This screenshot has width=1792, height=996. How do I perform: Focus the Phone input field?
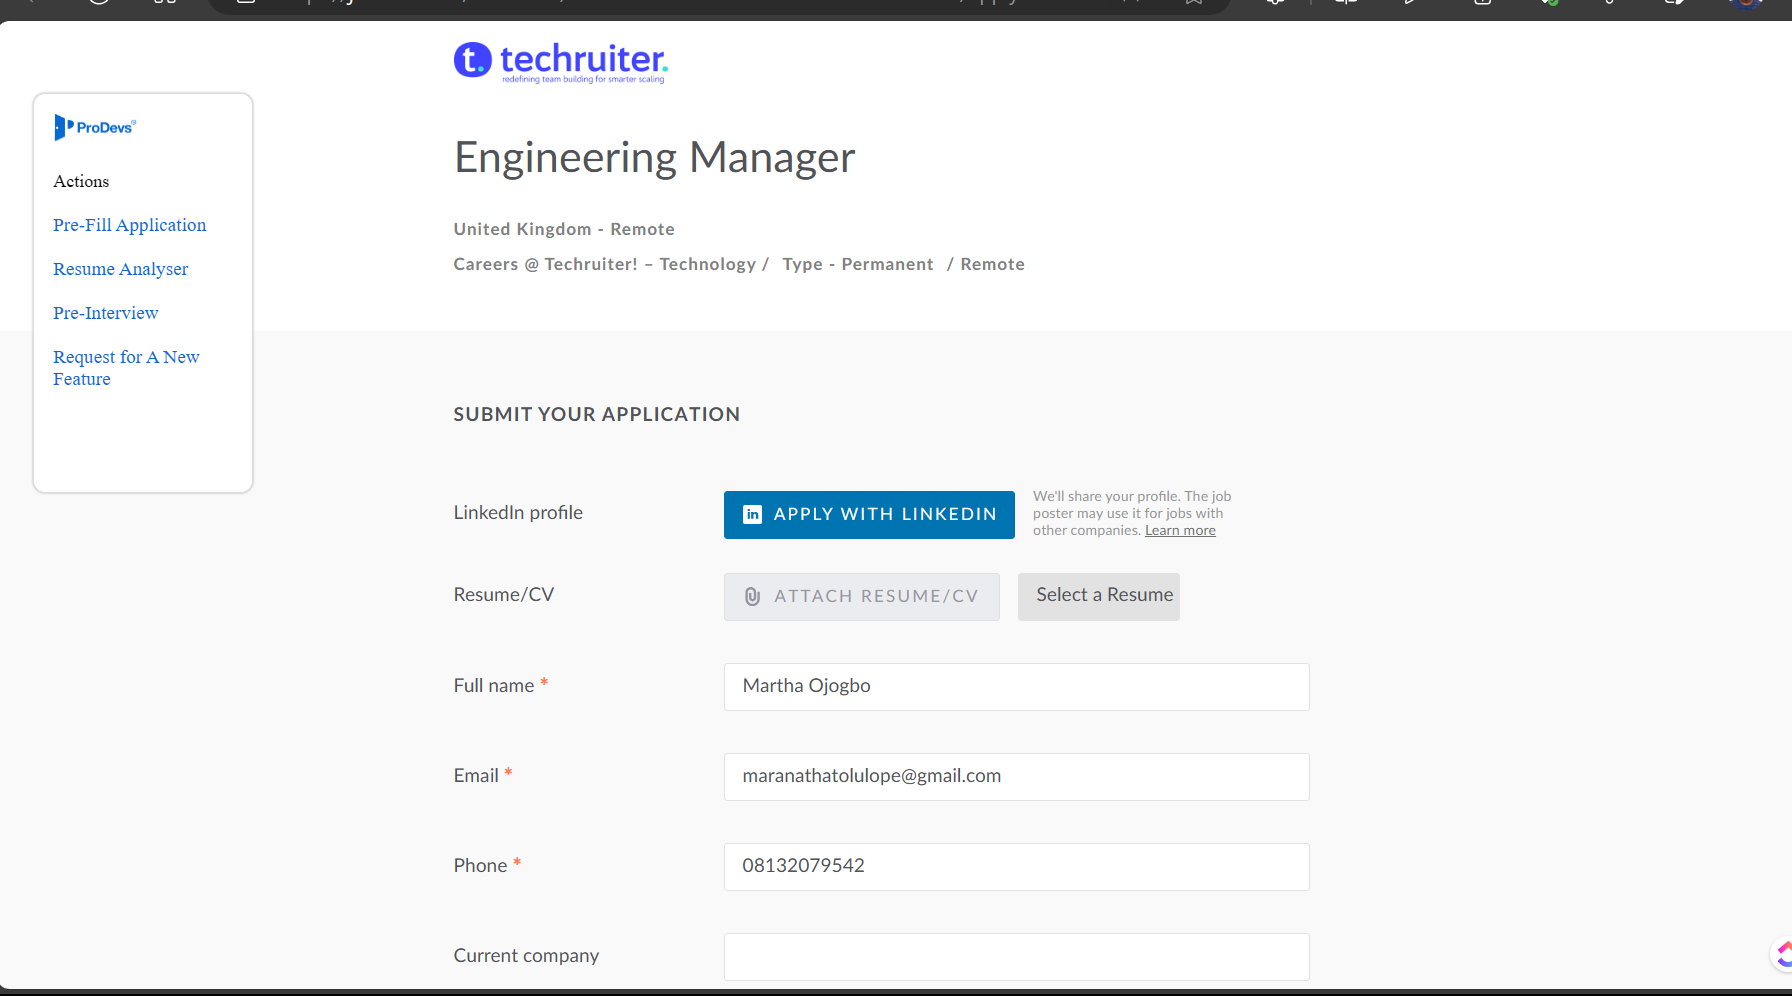1017,867
